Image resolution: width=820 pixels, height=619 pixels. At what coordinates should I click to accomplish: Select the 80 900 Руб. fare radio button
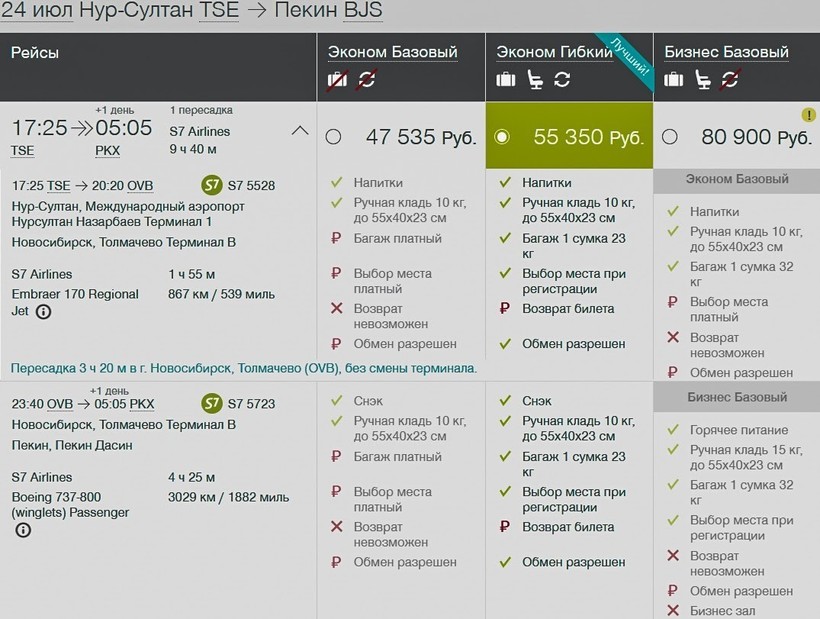pos(670,137)
